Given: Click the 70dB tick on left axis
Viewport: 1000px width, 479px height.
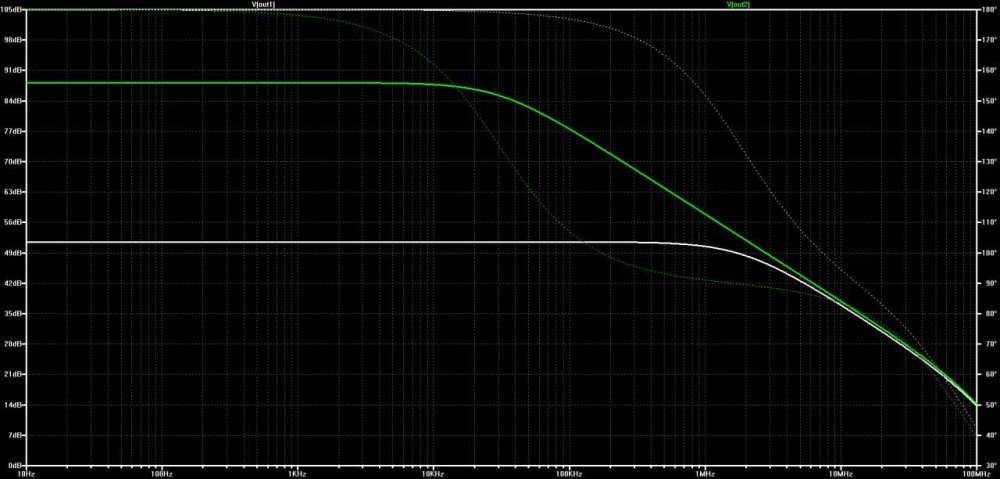Looking at the screenshot, I should tap(15, 162).
